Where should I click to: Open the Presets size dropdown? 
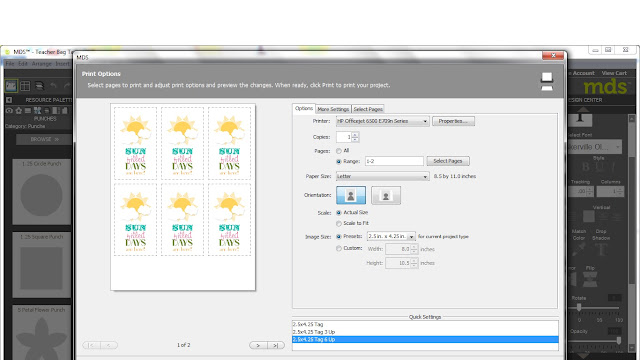[x=391, y=236]
